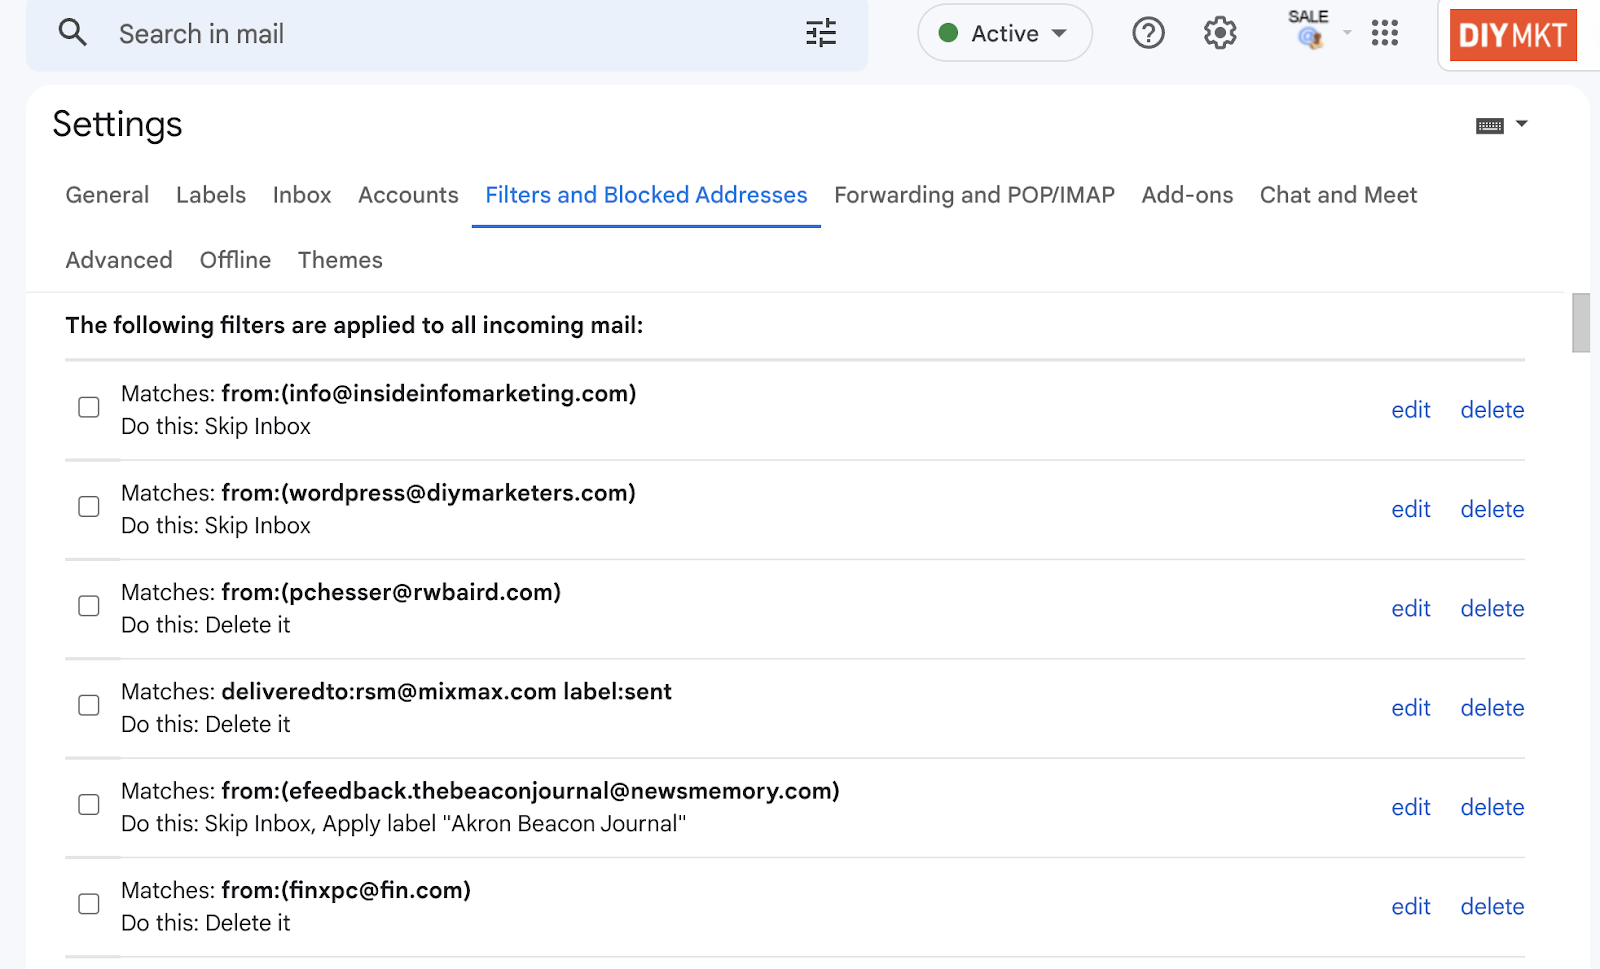Click the DIYMKT account logo
Screen dimensions: 1600x969
pos(1513,35)
